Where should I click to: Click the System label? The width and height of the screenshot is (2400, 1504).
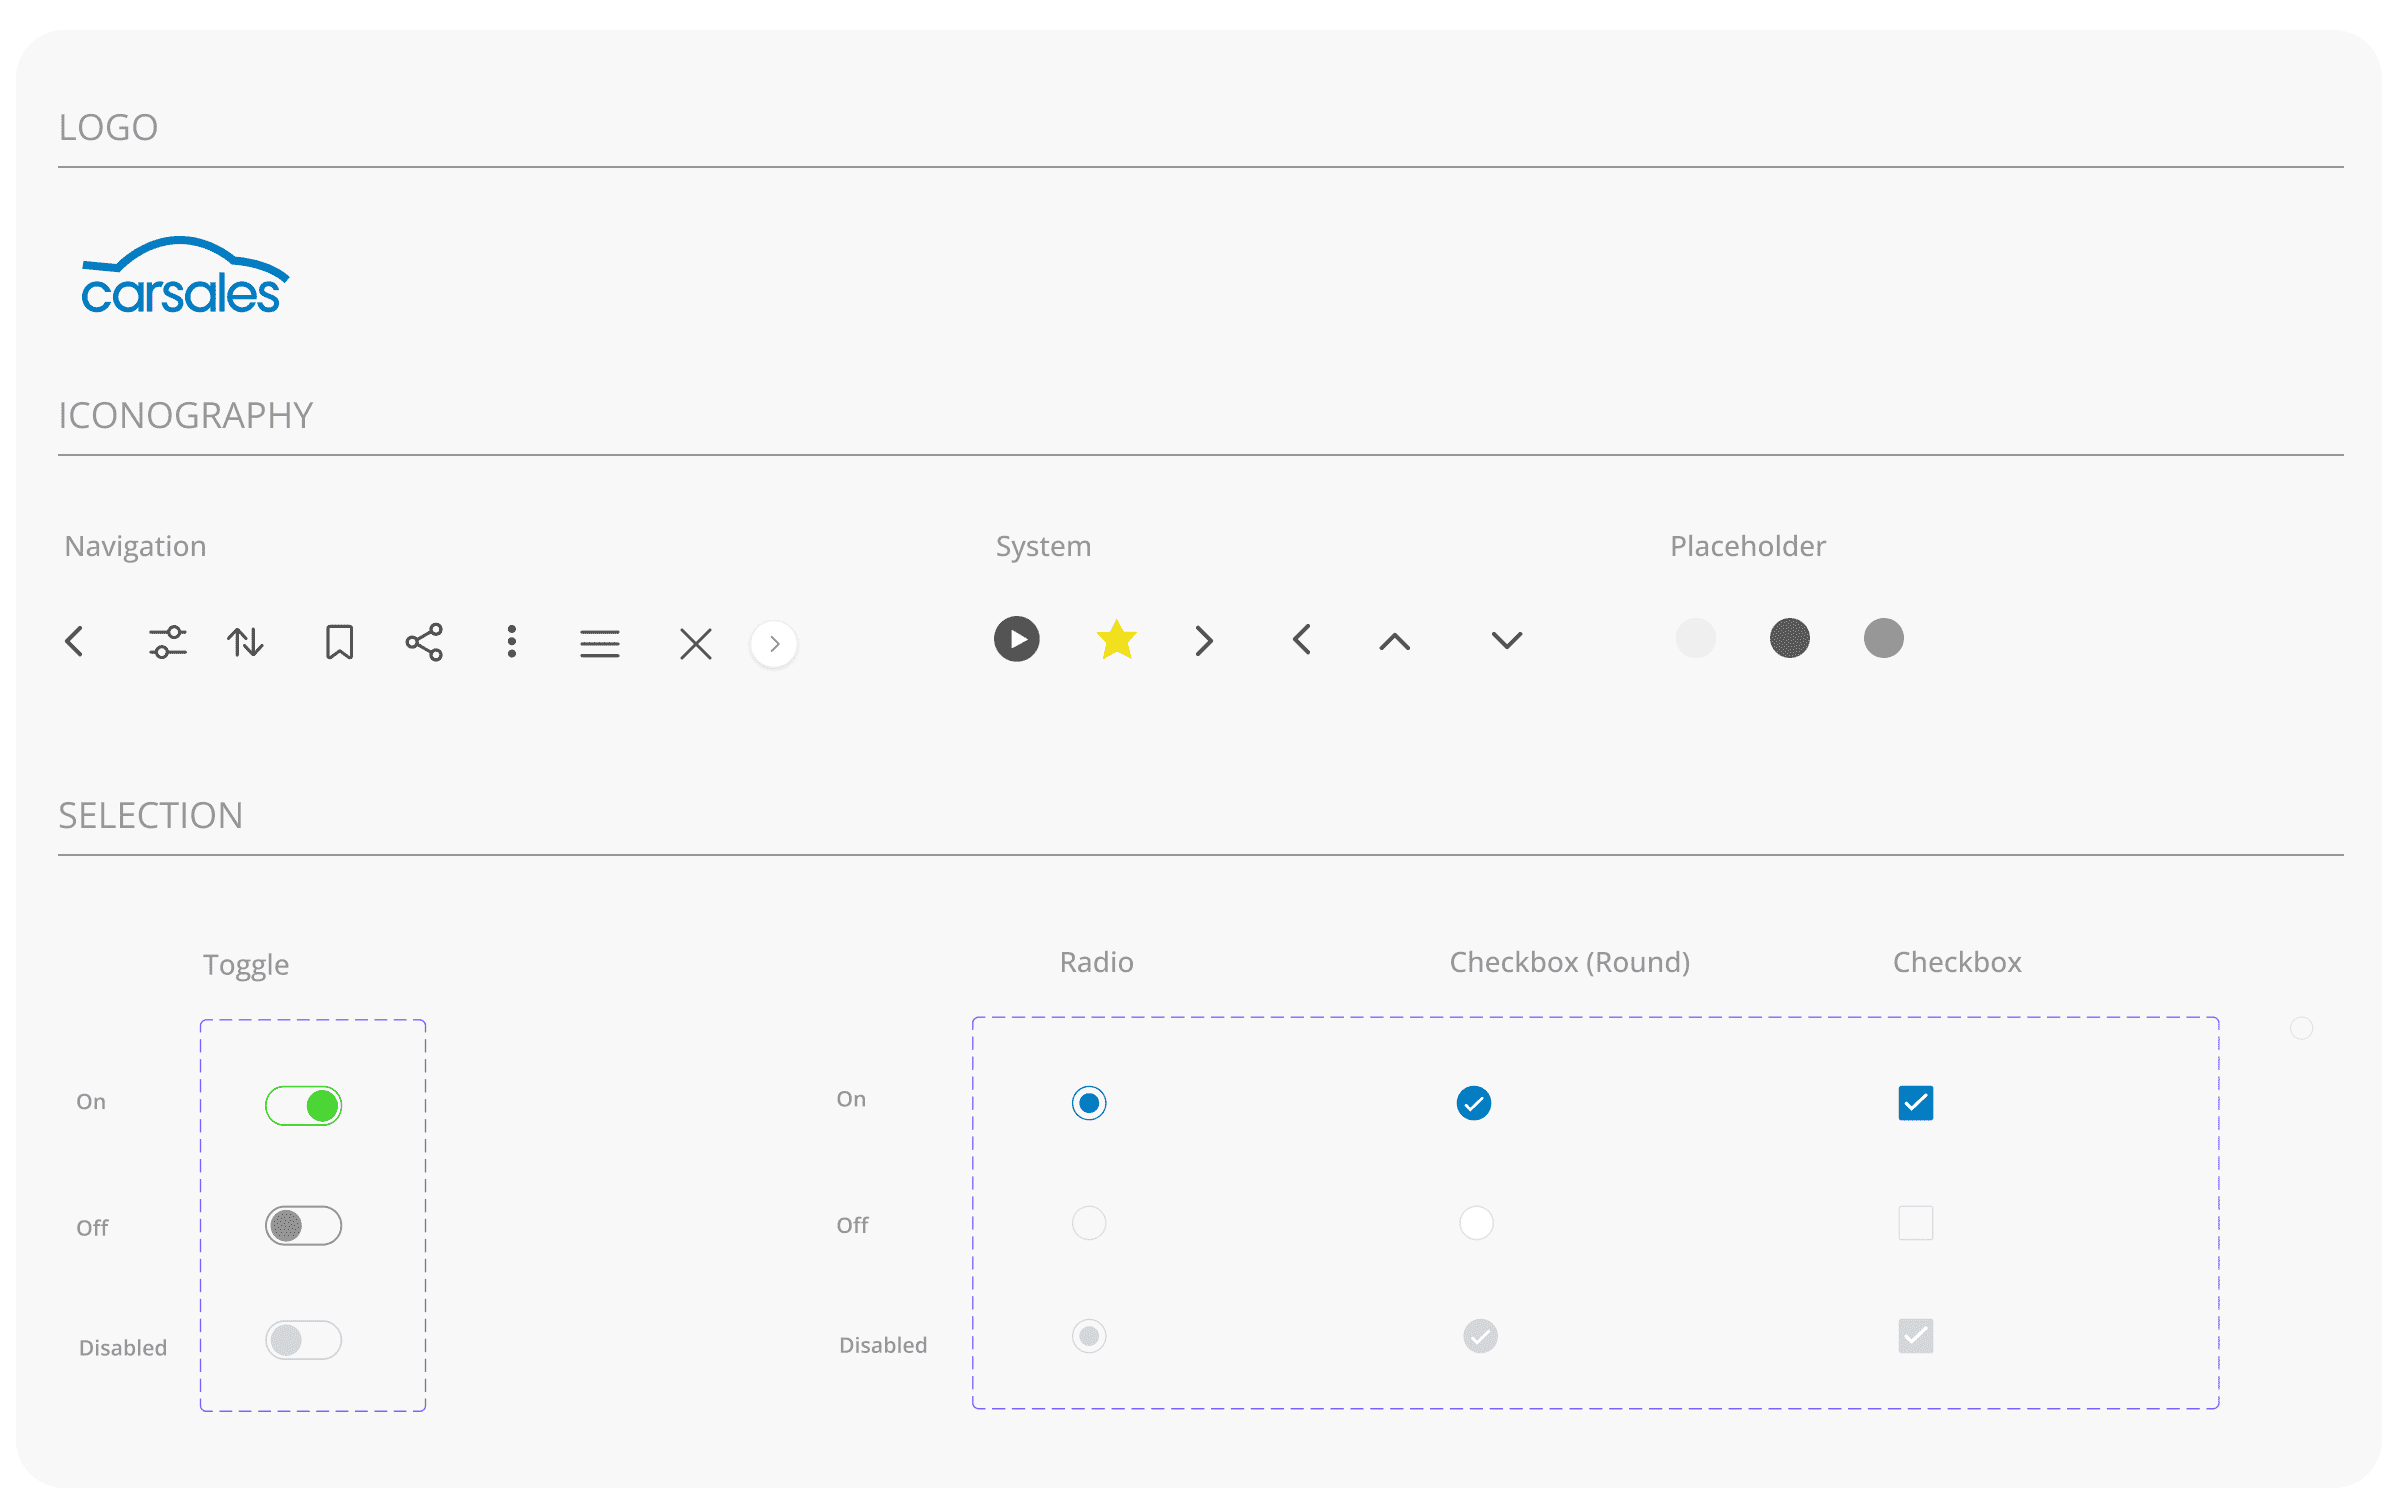click(x=1044, y=546)
